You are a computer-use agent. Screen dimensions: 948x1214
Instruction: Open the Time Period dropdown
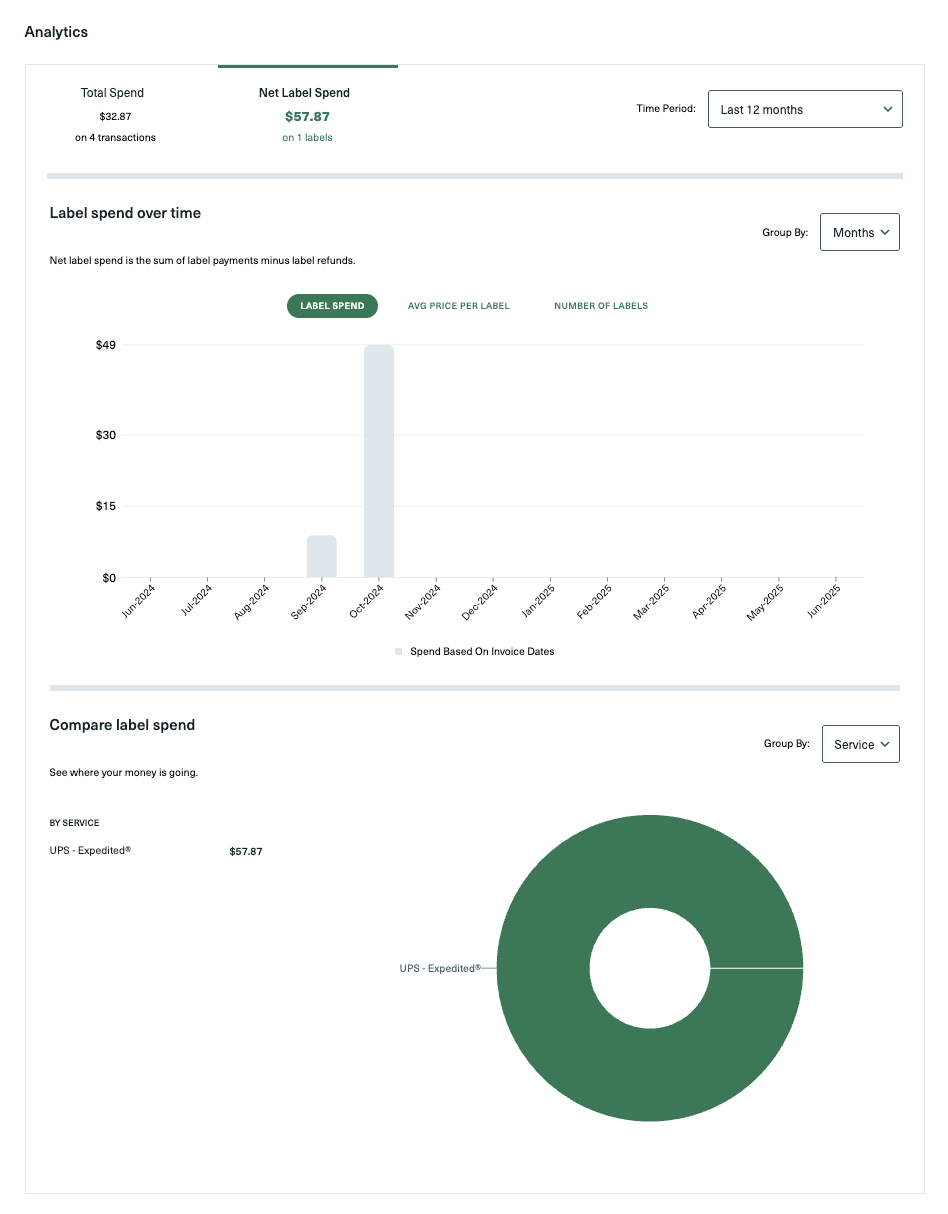click(x=804, y=110)
